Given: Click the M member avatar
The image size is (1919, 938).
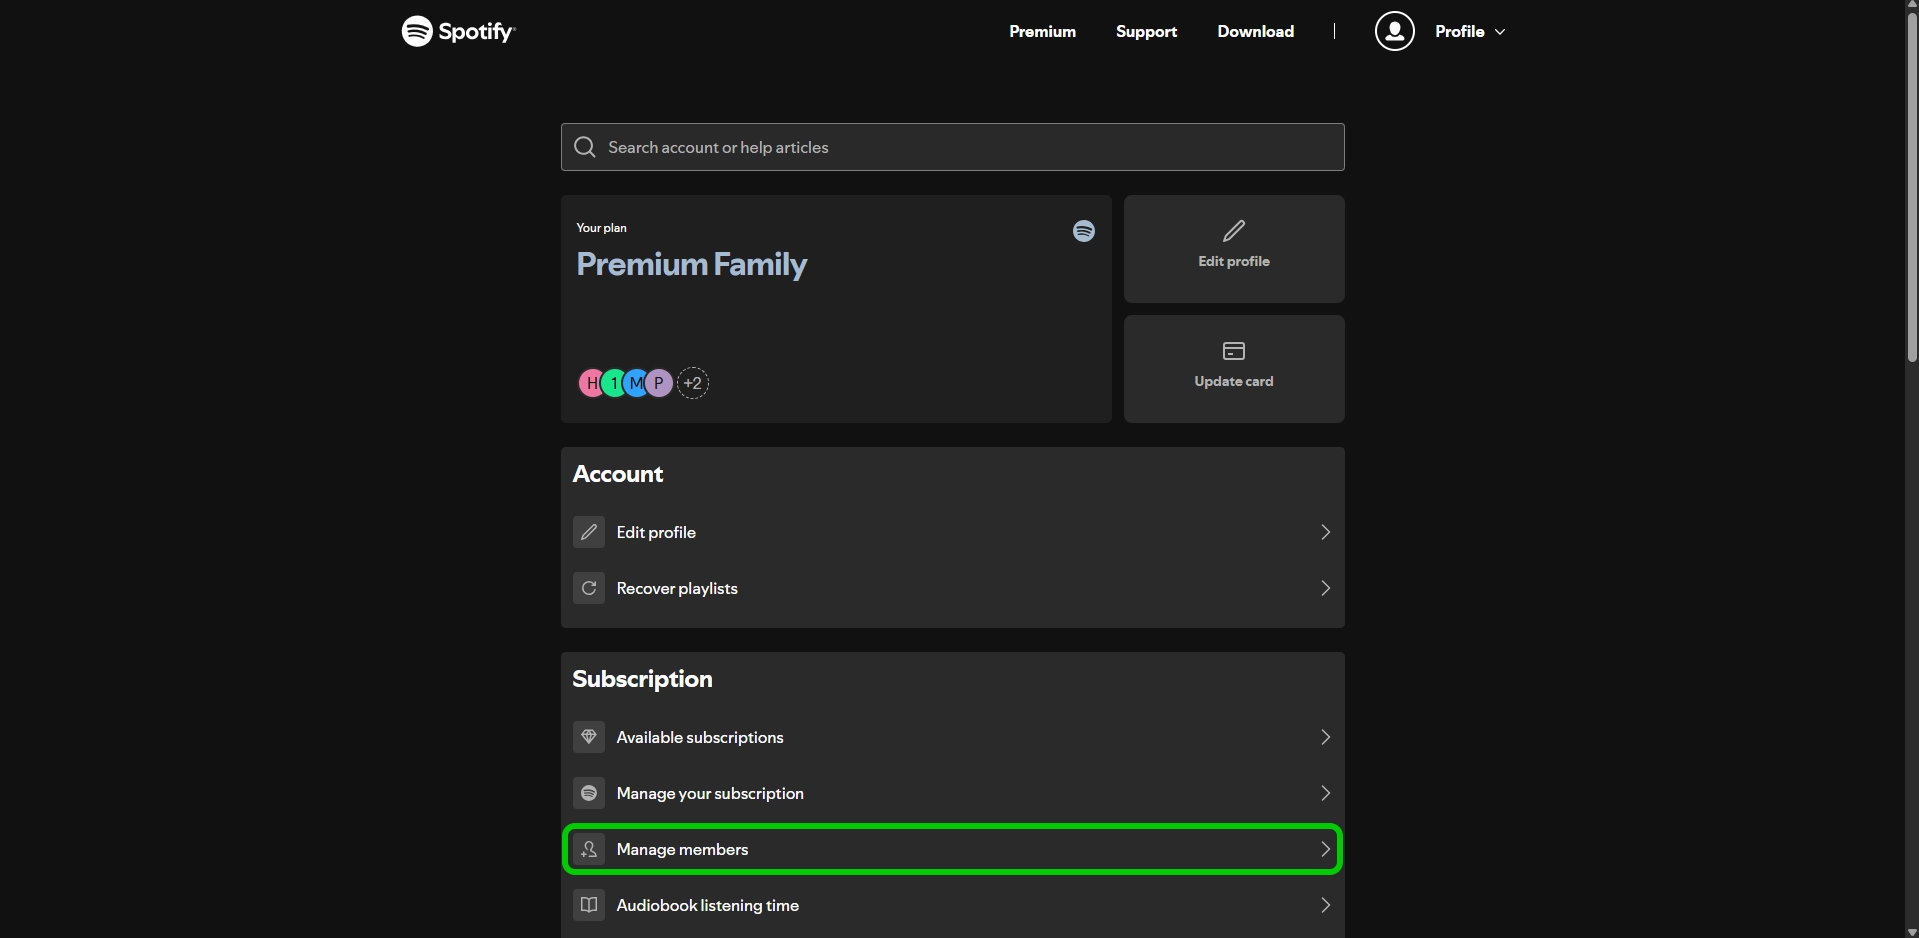Looking at the screenshot, I should (x=636, y=383).
